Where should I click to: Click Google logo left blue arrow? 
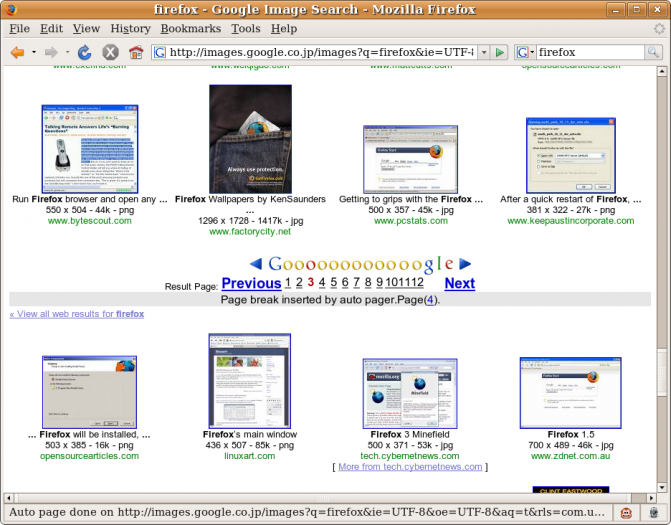[x=256, y=264]
